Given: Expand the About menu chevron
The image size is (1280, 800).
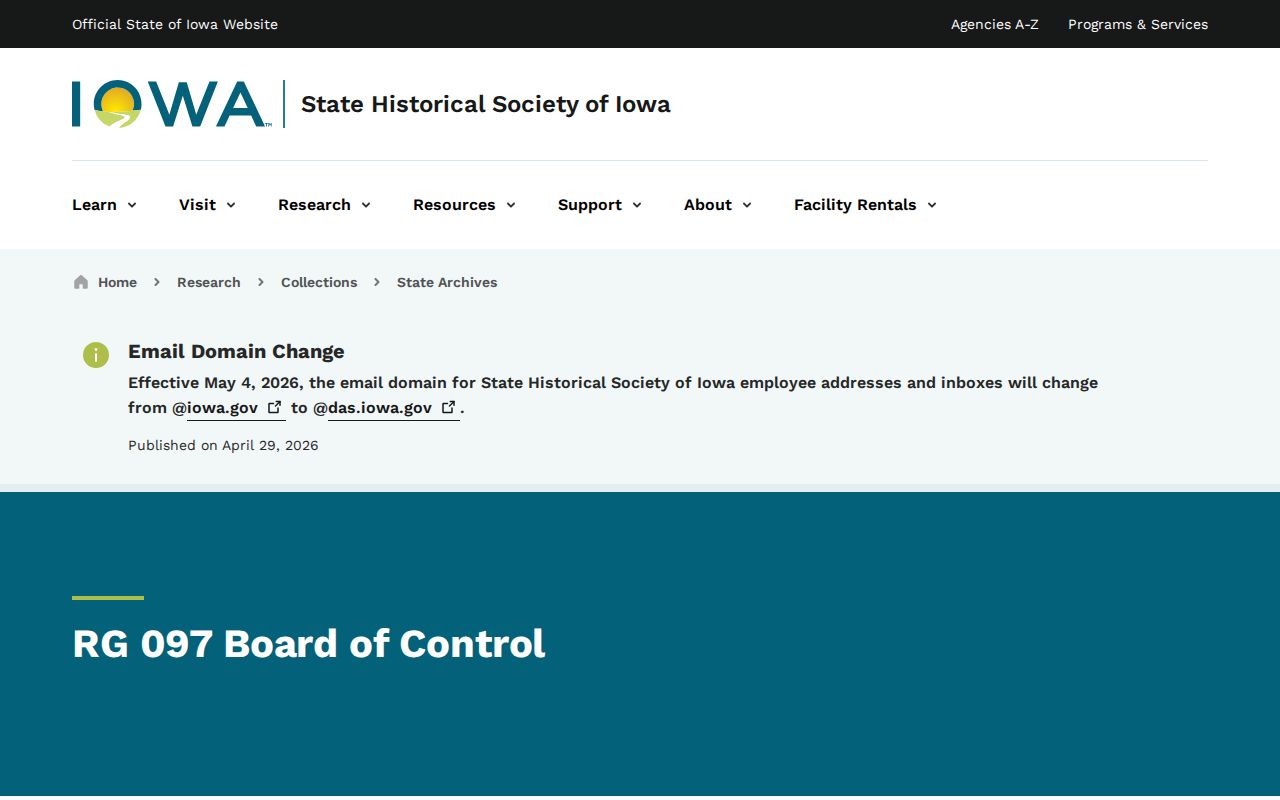Looking at the screenshot, I should point(747,205).
